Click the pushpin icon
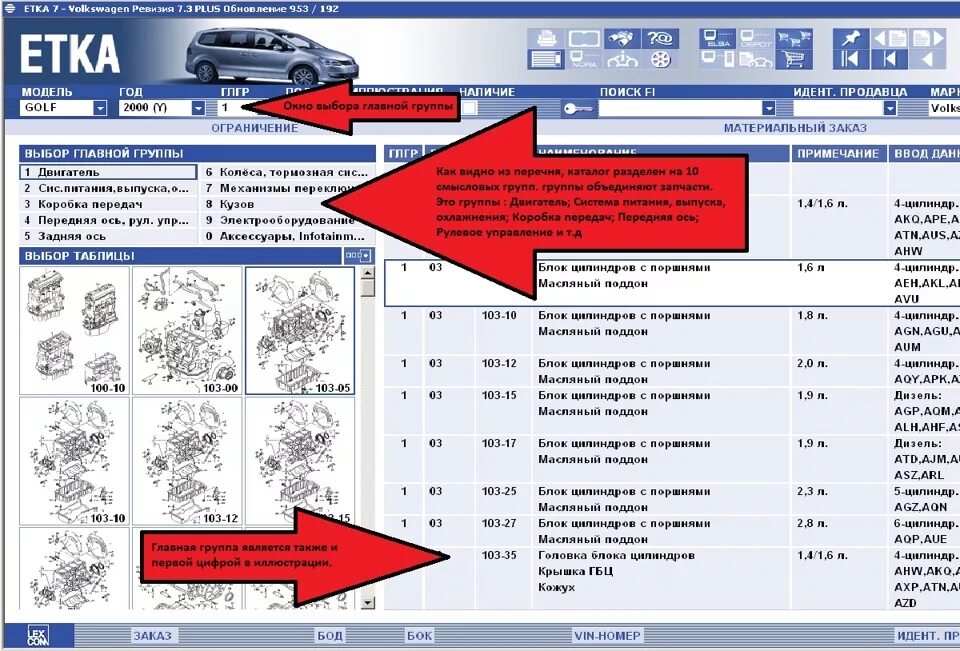960x651 pixels. pyautogui.click(x=851, y=39)
